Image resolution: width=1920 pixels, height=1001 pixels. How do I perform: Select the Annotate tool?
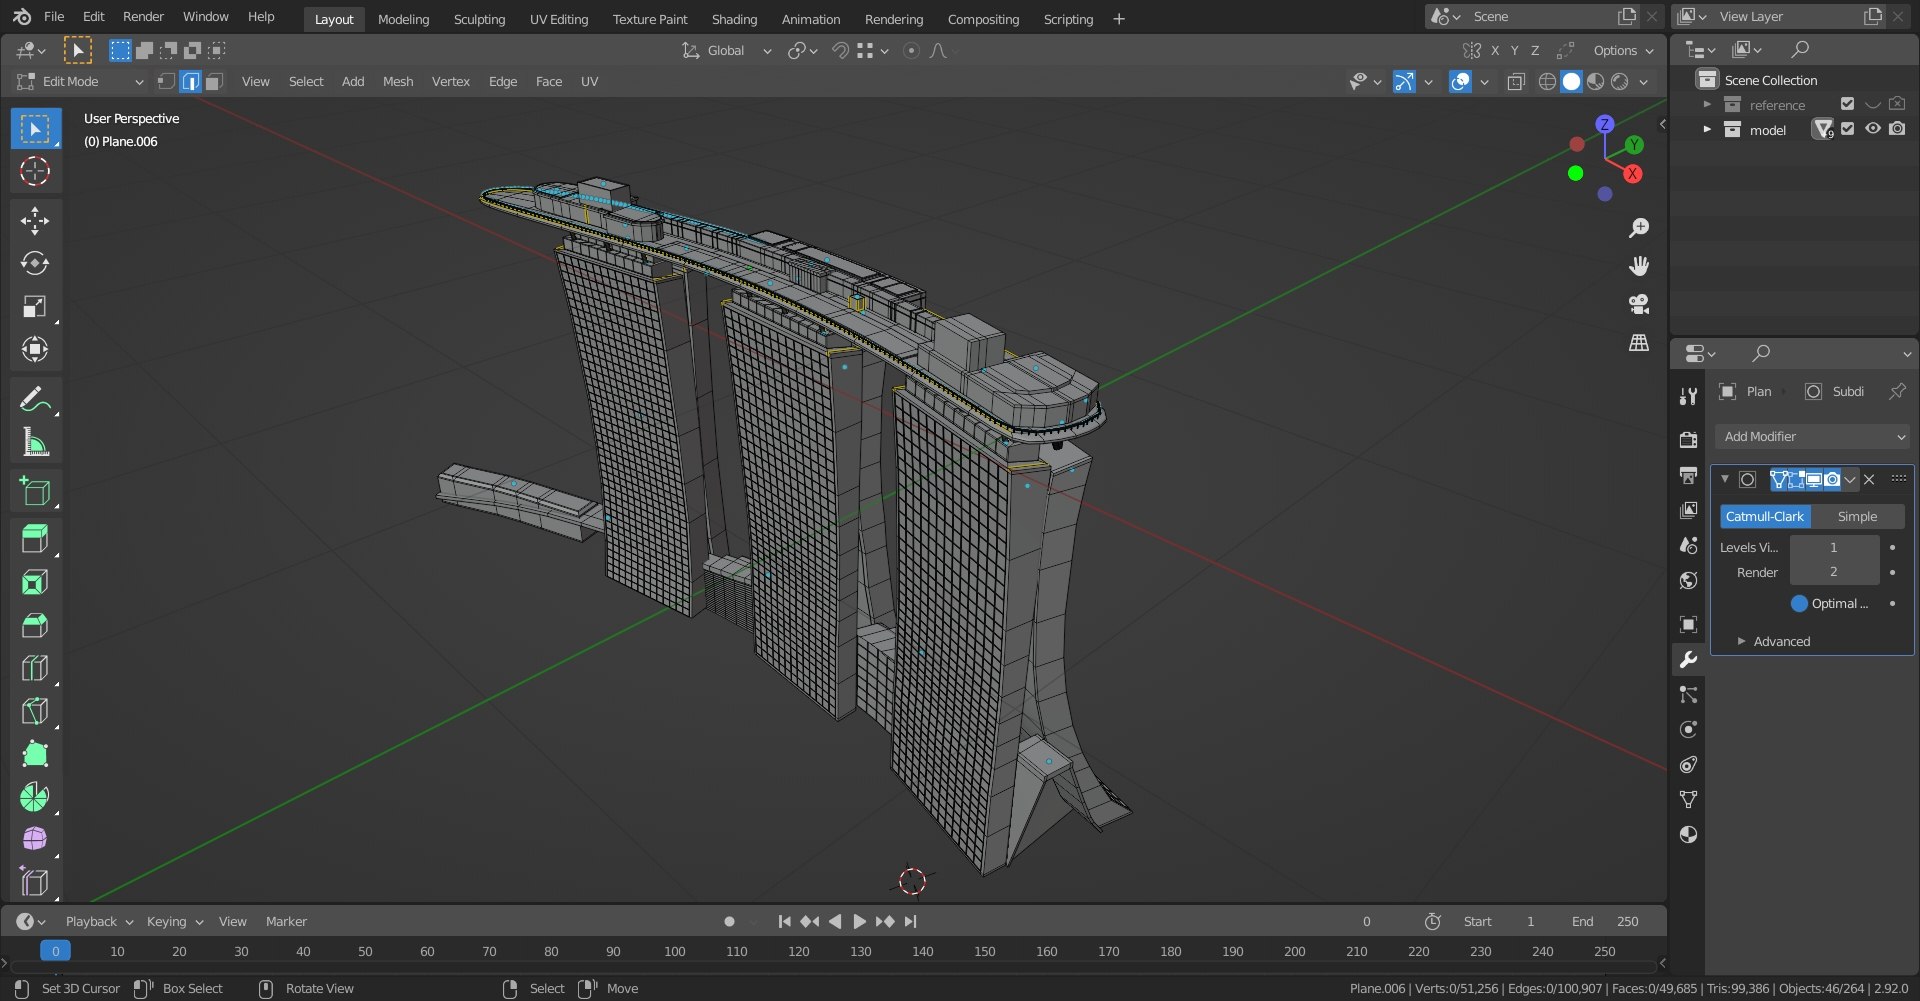click(x=35, y=399)
